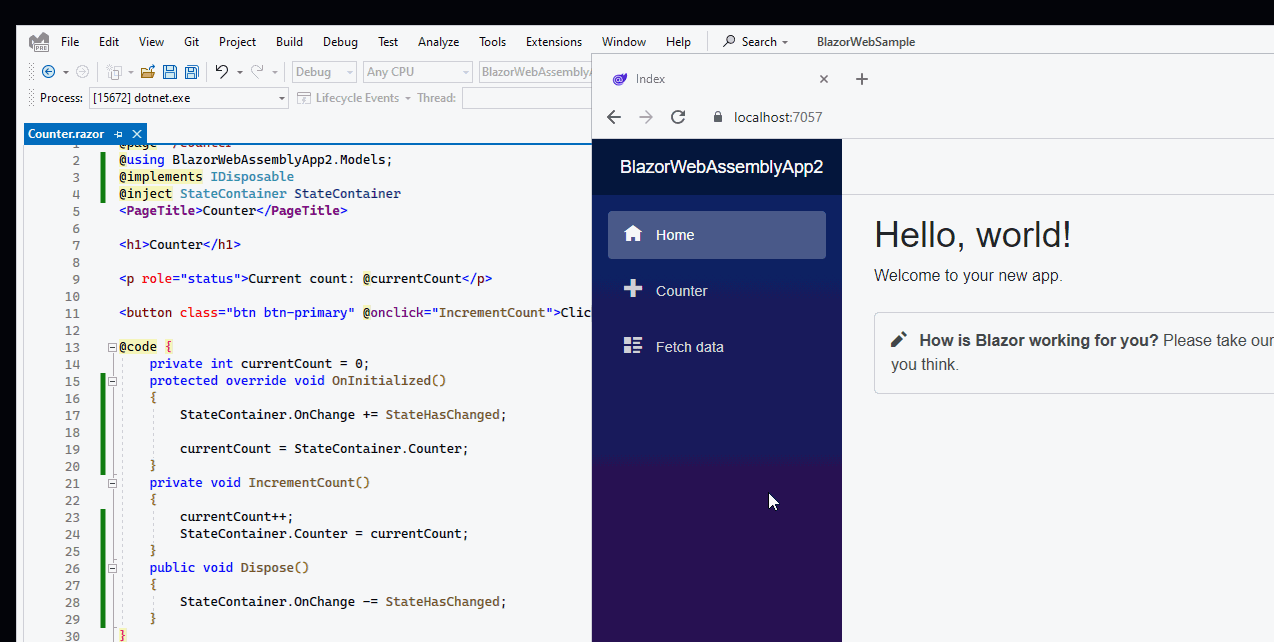Viewport: 1274px width, 642px height.
Task: Open a new browser tab
Action: 861,78
